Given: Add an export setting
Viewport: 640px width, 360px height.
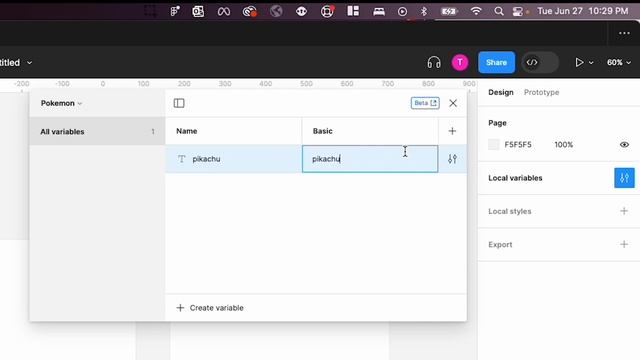Looking at the screenshot, I should tap(624, 244).
